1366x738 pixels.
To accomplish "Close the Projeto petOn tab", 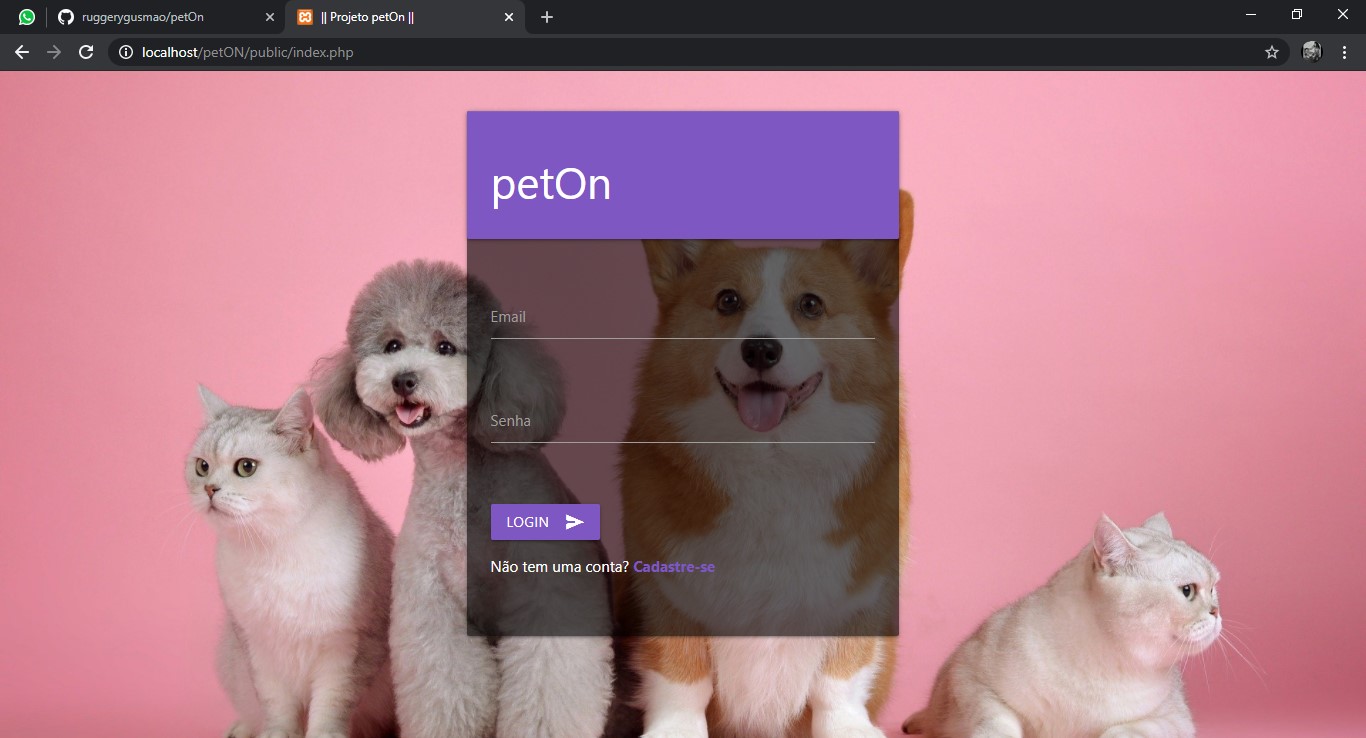I will pos(508,17).
